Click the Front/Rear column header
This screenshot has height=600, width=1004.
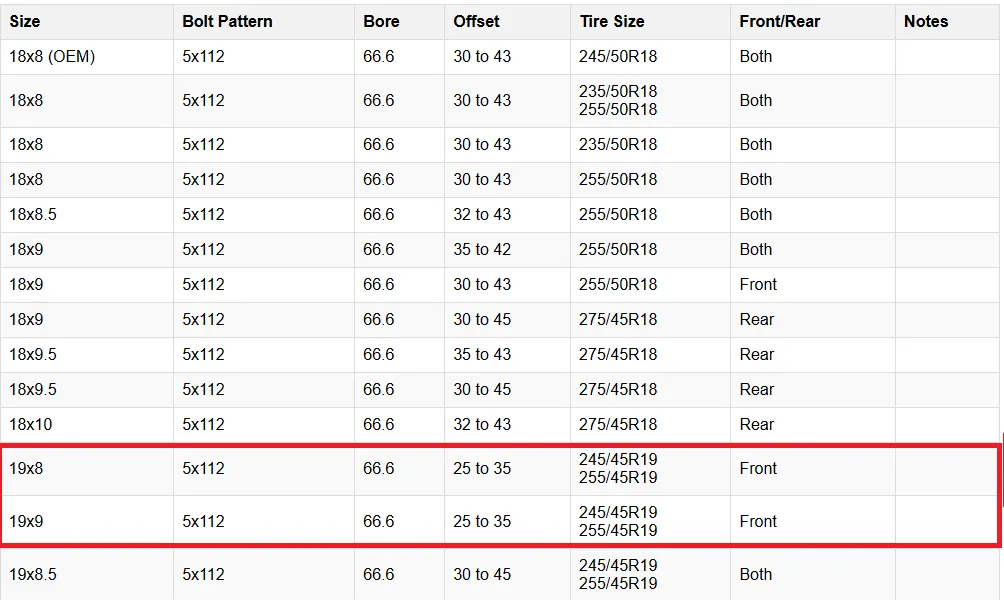(x=780, y=21)
